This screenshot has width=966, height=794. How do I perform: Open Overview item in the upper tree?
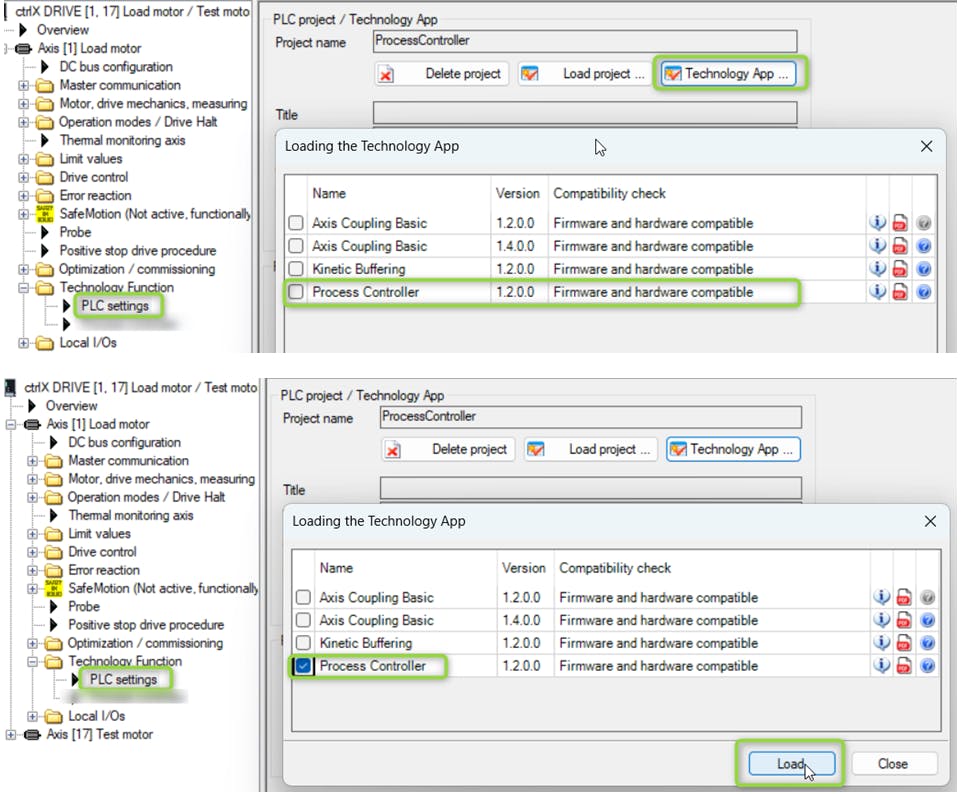click(63, 30)
